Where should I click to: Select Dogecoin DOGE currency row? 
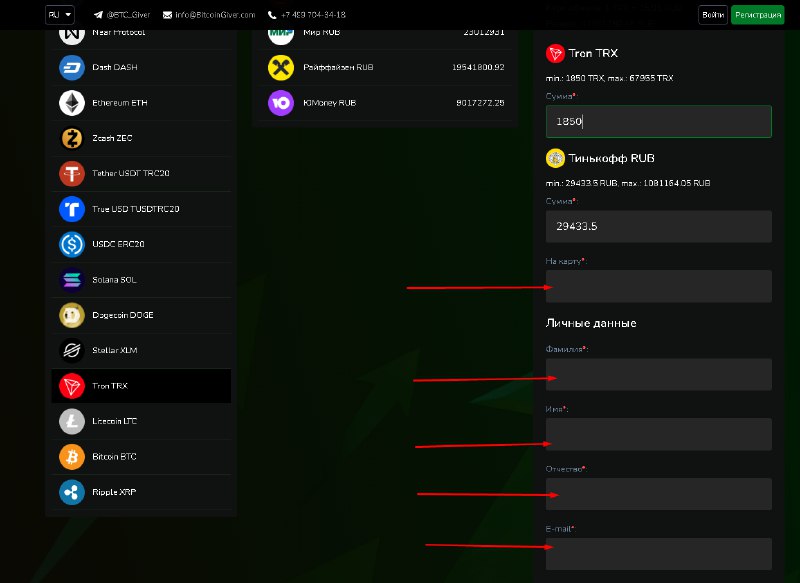(141, 315)
